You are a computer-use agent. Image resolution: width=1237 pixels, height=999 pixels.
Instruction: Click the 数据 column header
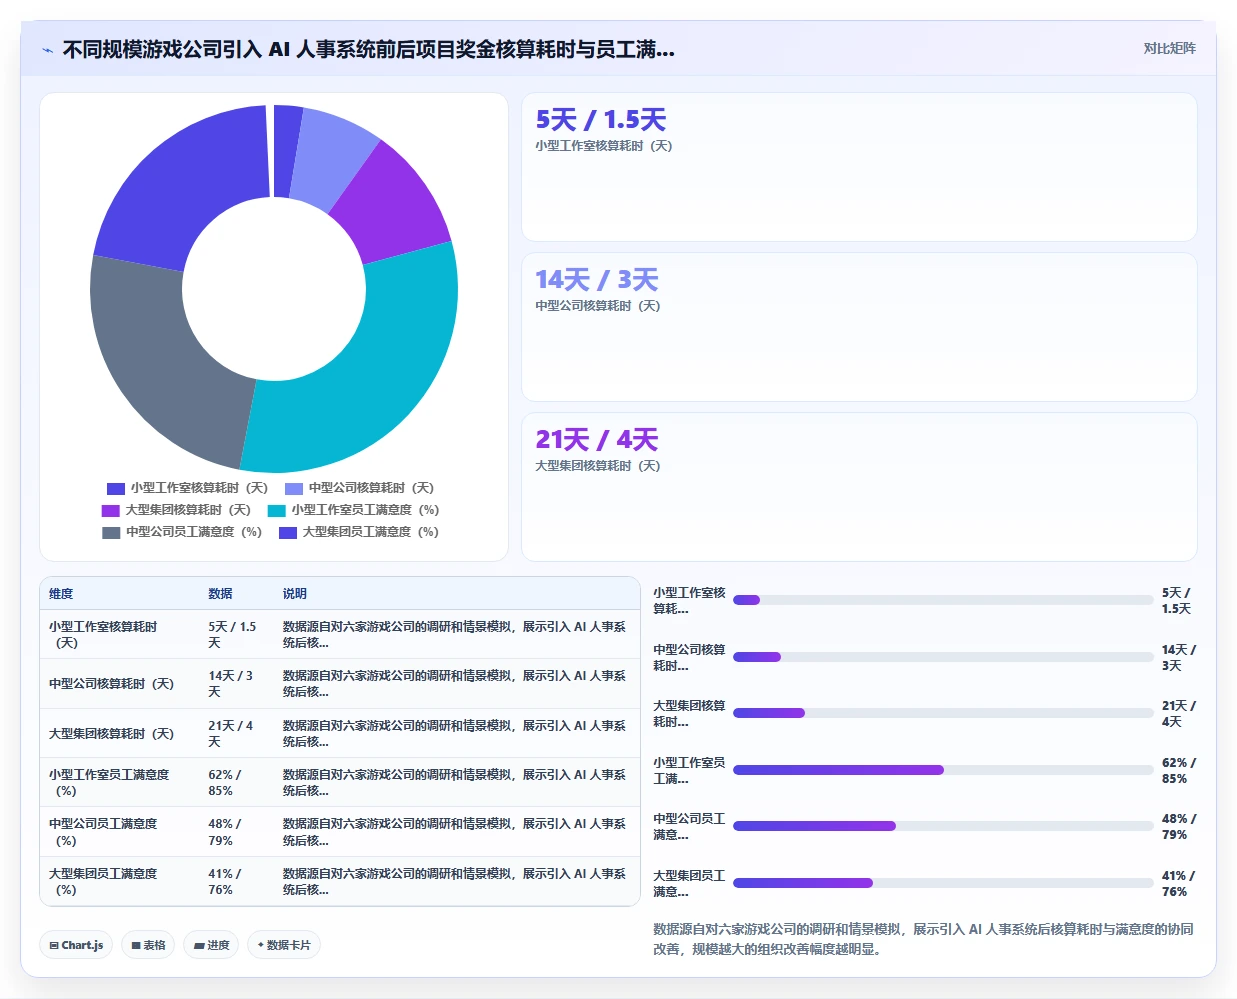point(220,594)
